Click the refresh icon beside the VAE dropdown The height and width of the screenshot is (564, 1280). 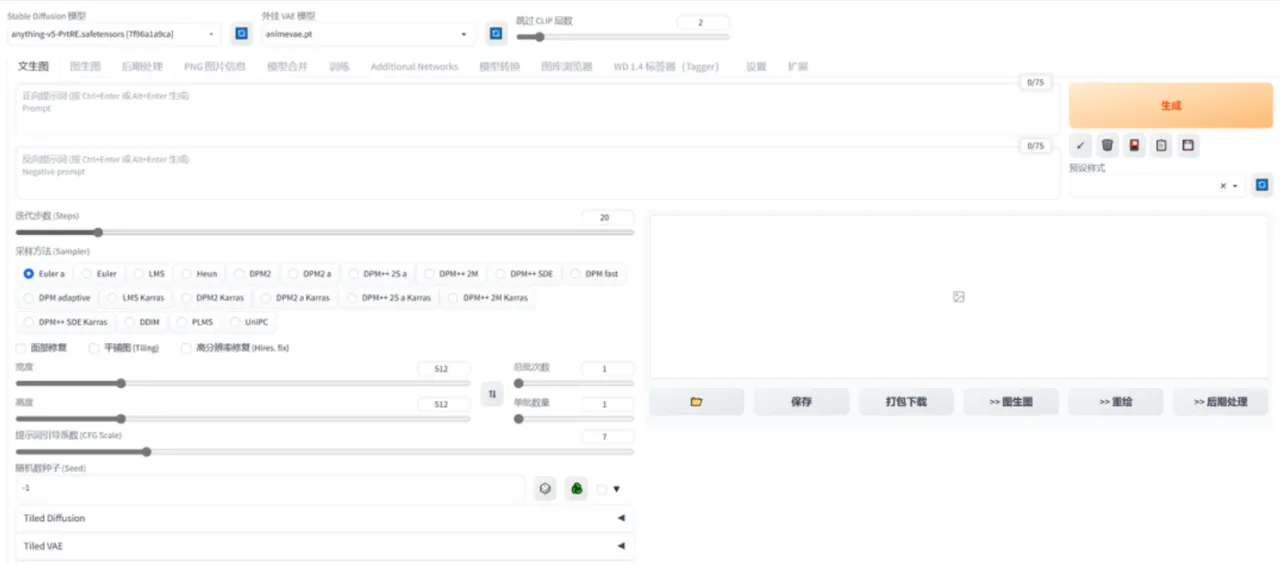point(496,34)
